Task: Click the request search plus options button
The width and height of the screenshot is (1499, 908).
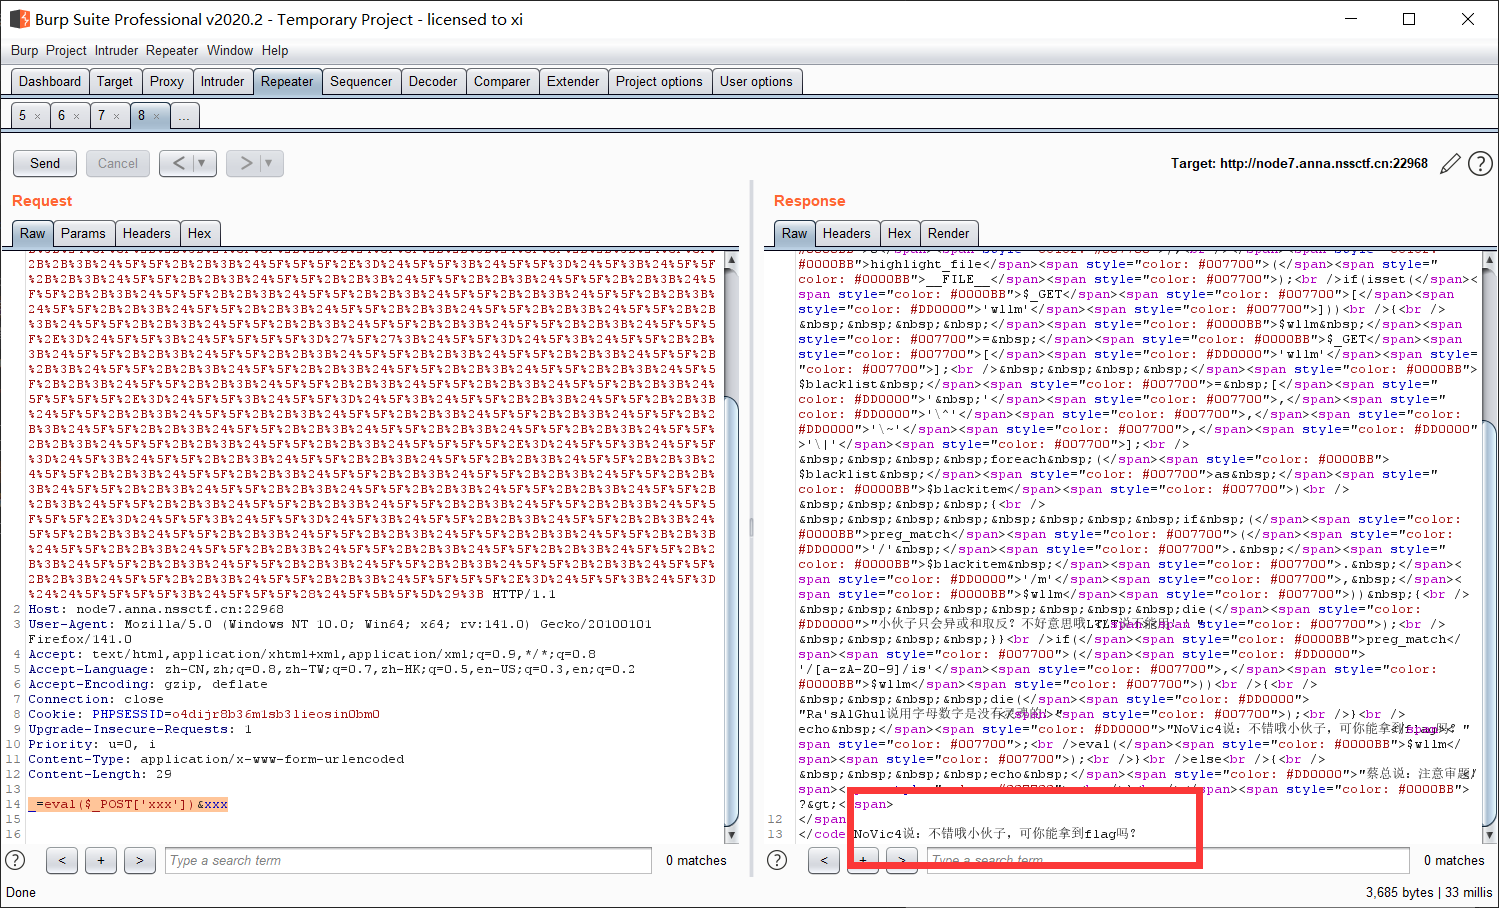Action: [x=101, y=860]
